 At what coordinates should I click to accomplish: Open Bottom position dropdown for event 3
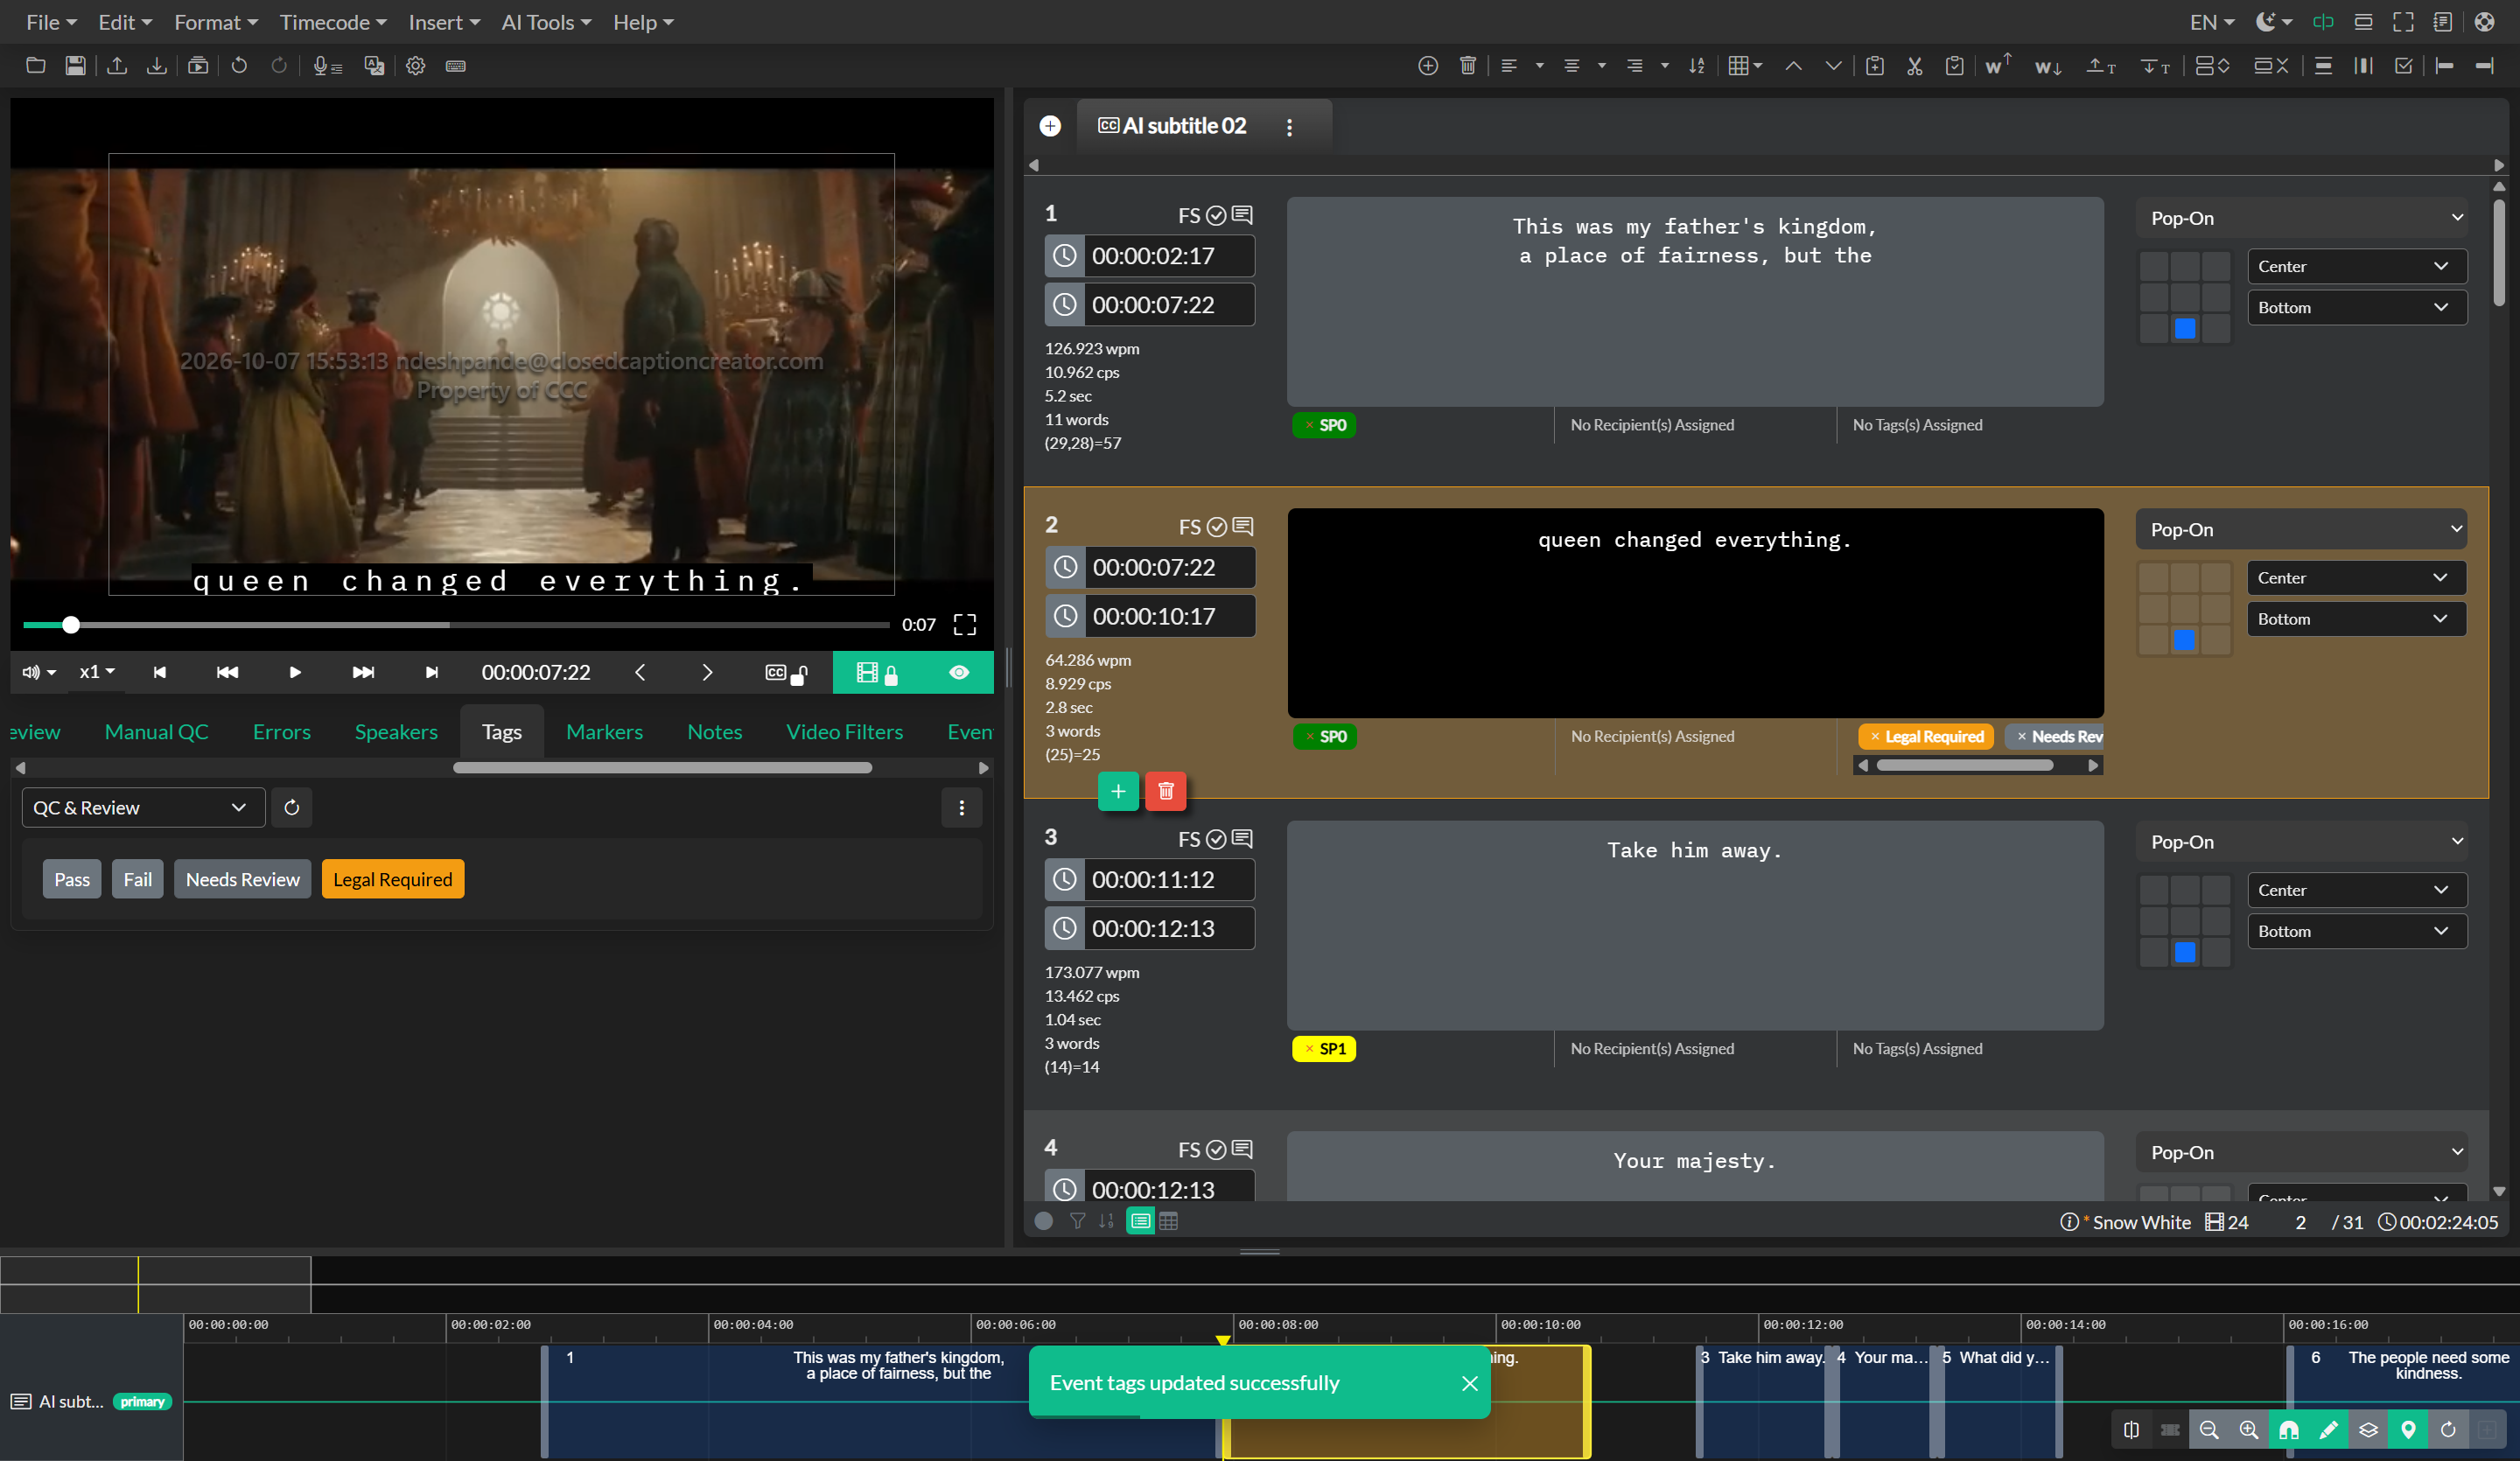click(2356, 931)
